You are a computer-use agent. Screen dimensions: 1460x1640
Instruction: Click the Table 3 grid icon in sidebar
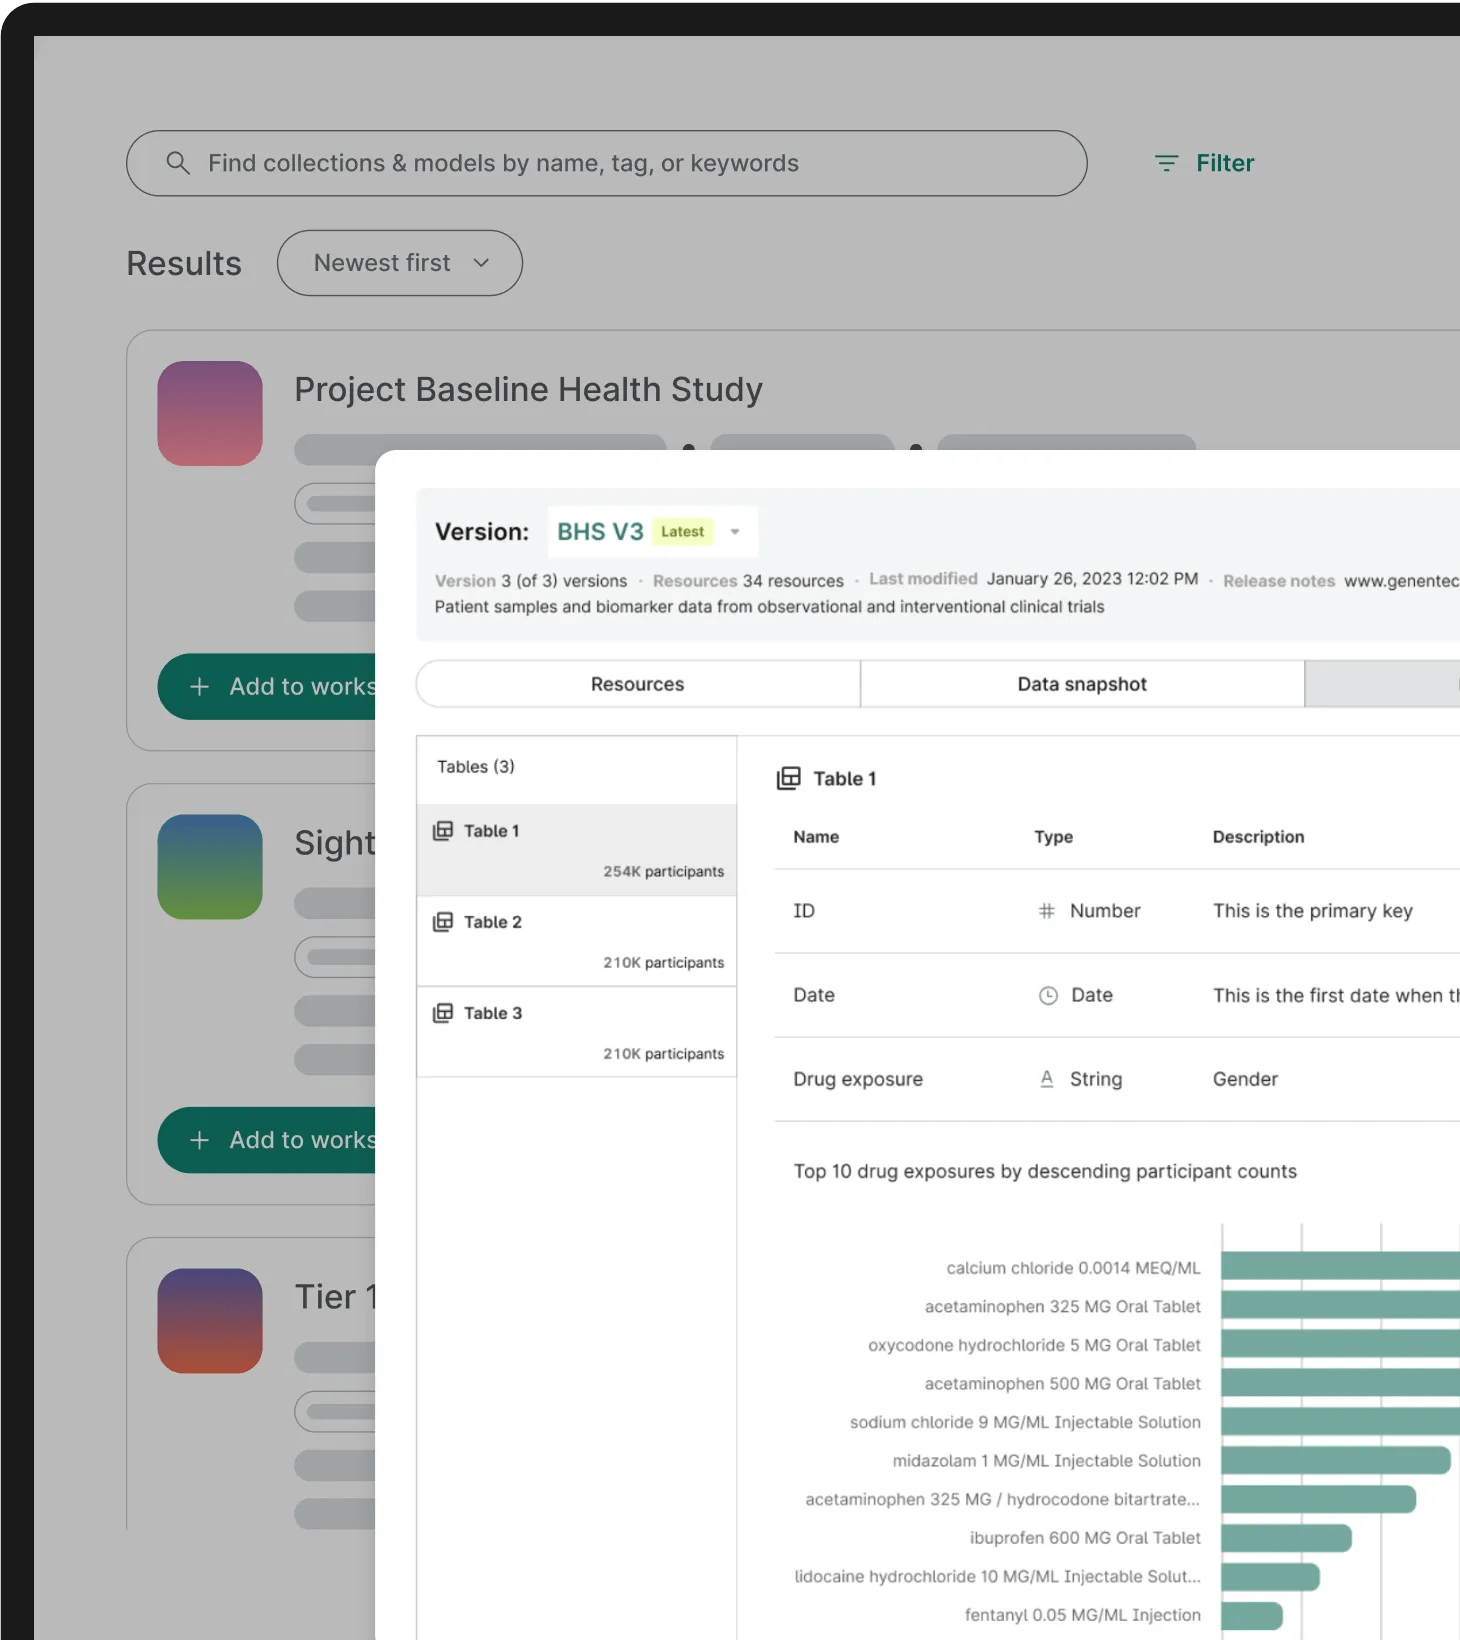click(443, 1013)
